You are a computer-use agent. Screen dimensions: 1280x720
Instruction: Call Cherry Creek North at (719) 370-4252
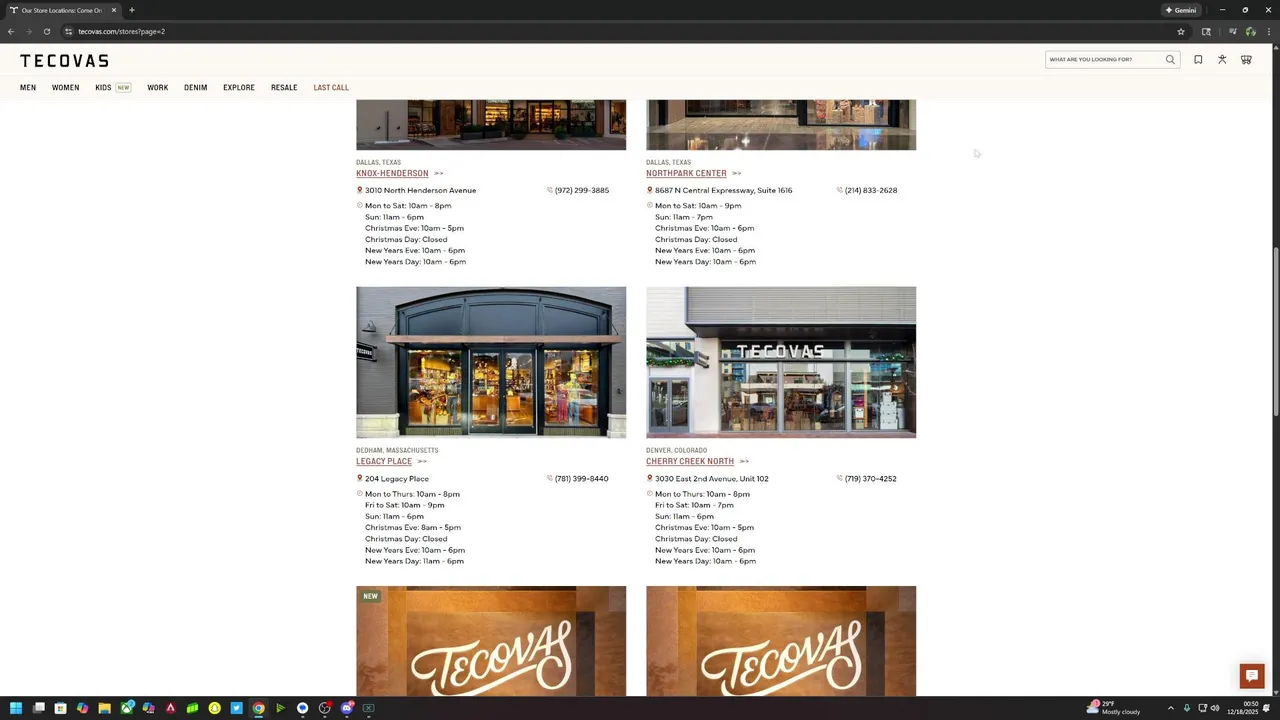(x=871, y=479)
